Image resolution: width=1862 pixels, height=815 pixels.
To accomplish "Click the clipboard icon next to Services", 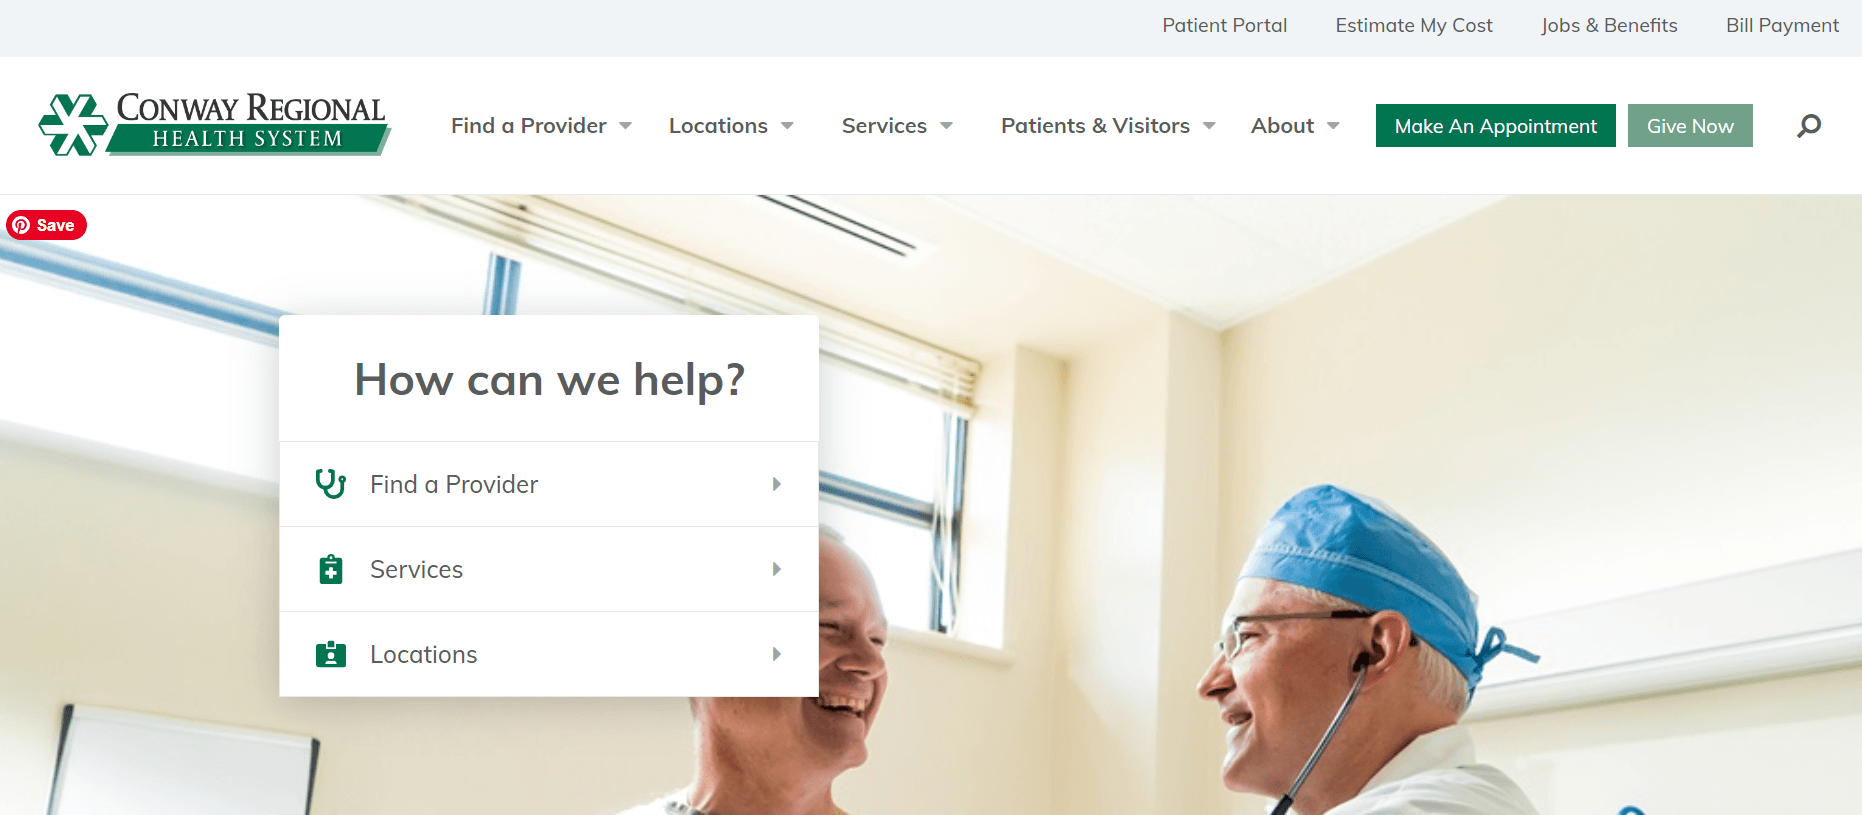I will (x=331, y=569).
